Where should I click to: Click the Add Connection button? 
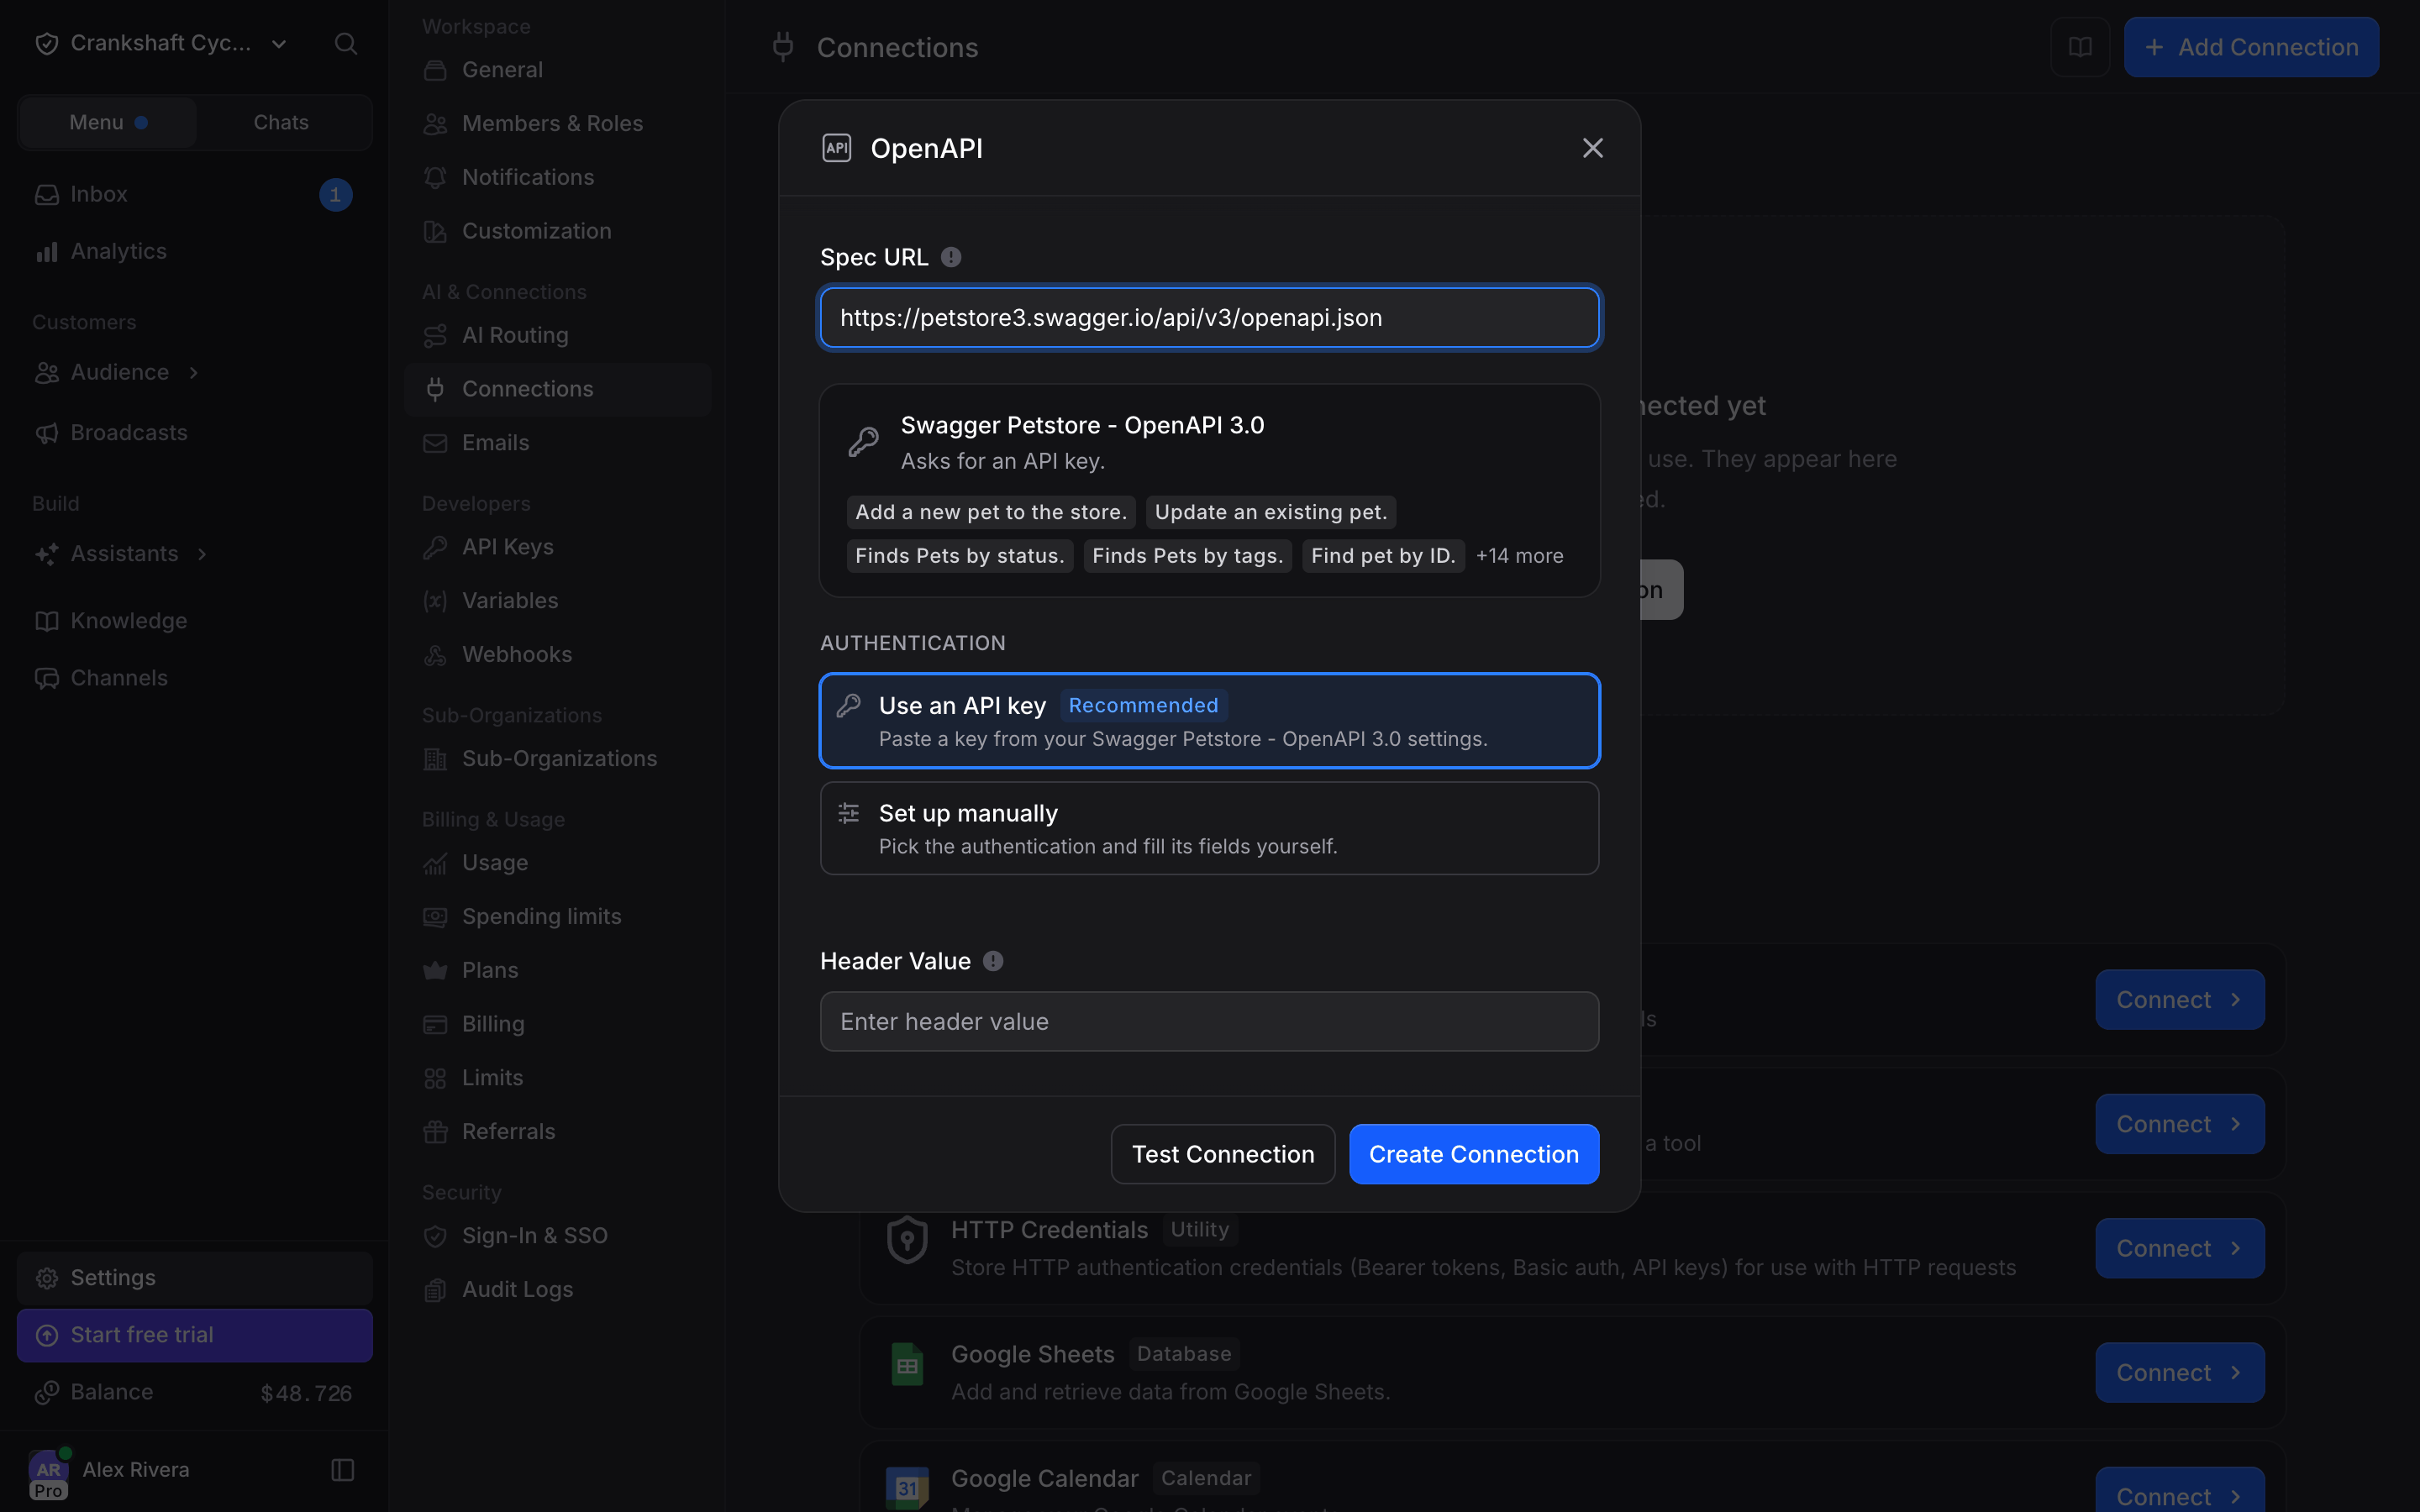pos(2251,47)
